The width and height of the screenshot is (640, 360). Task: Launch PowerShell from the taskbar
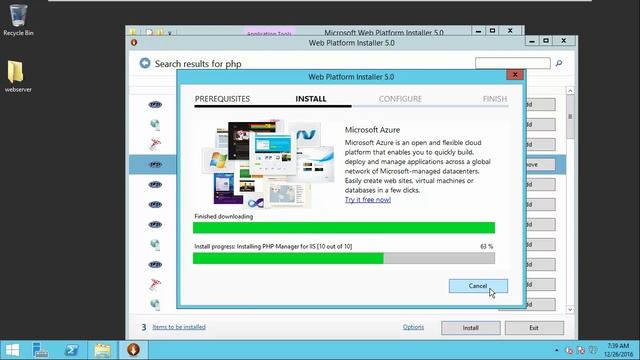point(71,350)
